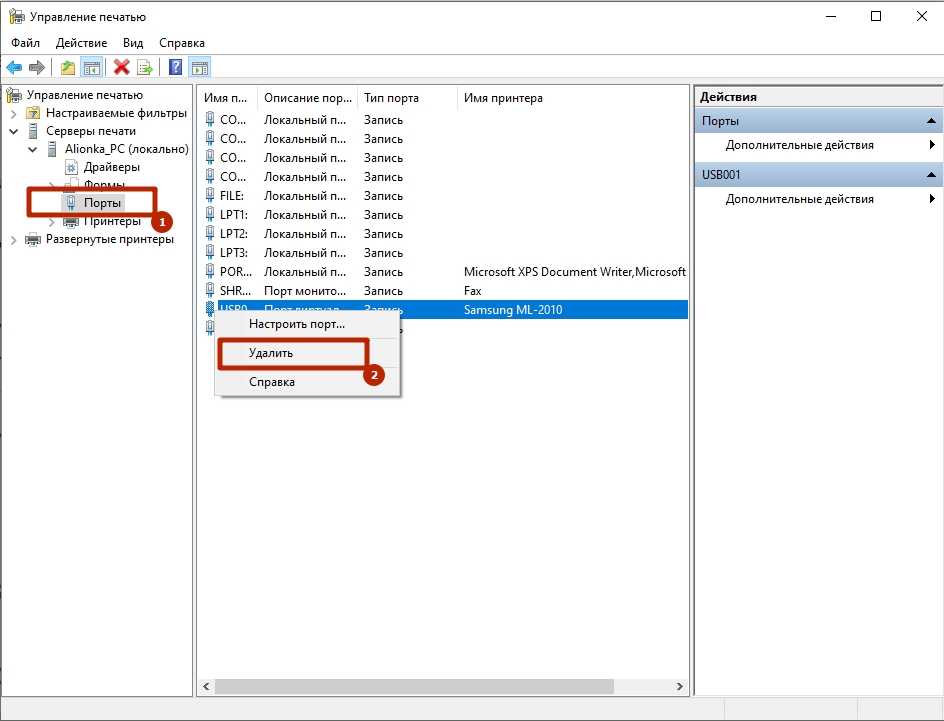Select Управление печатью root tree item
944x721 pixels.
click(x=85, y=95)
